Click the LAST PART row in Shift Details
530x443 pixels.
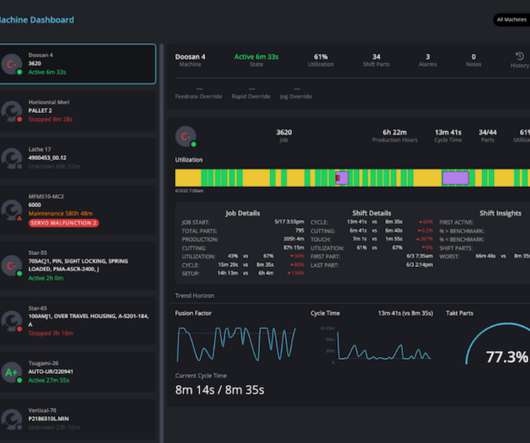click(x=371, y=265)
